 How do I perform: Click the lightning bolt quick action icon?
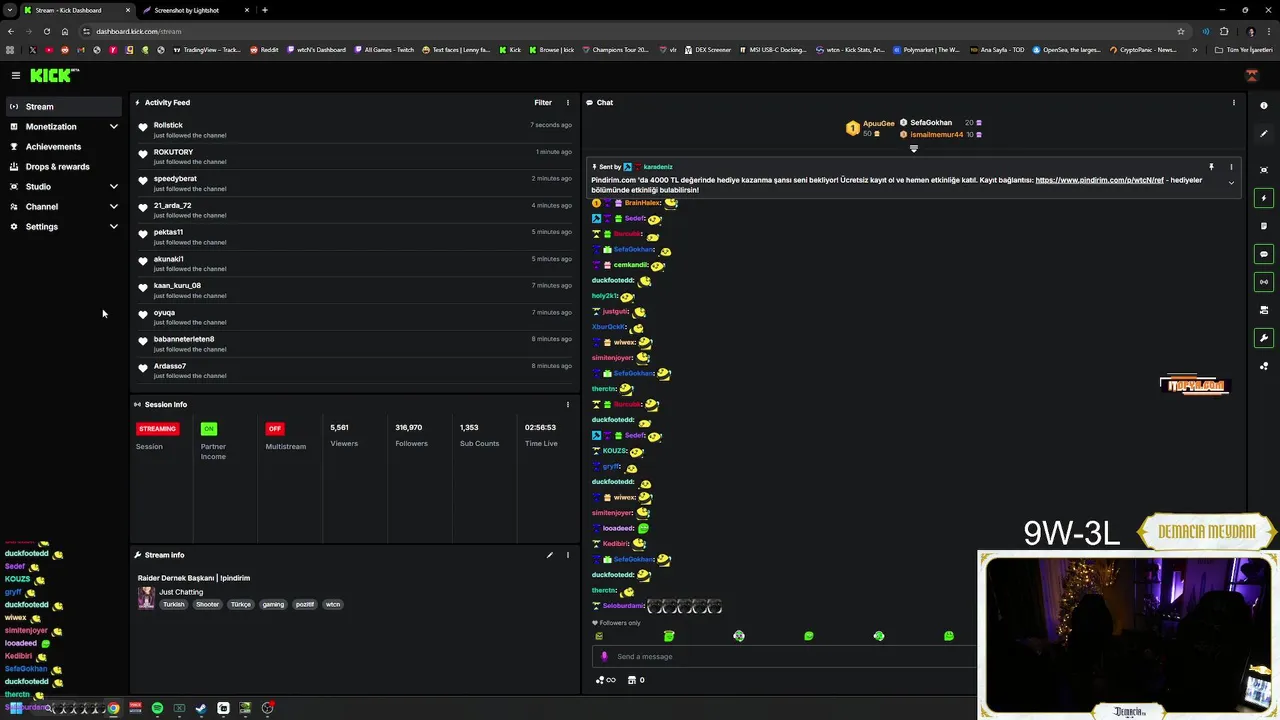coord(1264,198)
